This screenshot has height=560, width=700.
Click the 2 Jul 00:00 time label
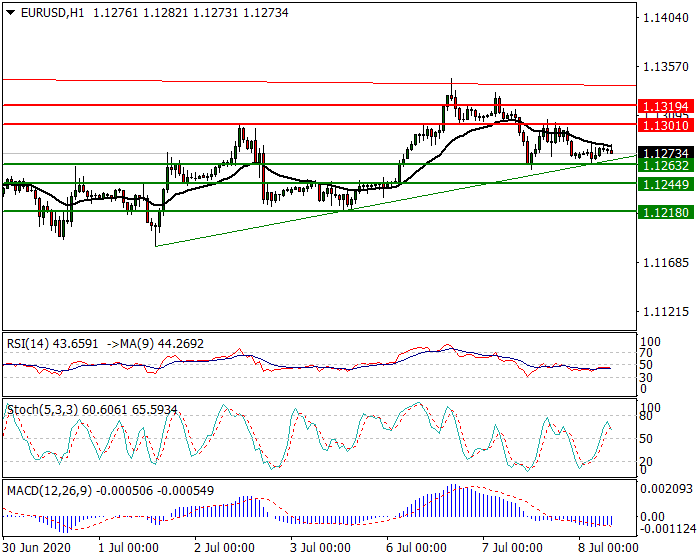coord(225,548)
